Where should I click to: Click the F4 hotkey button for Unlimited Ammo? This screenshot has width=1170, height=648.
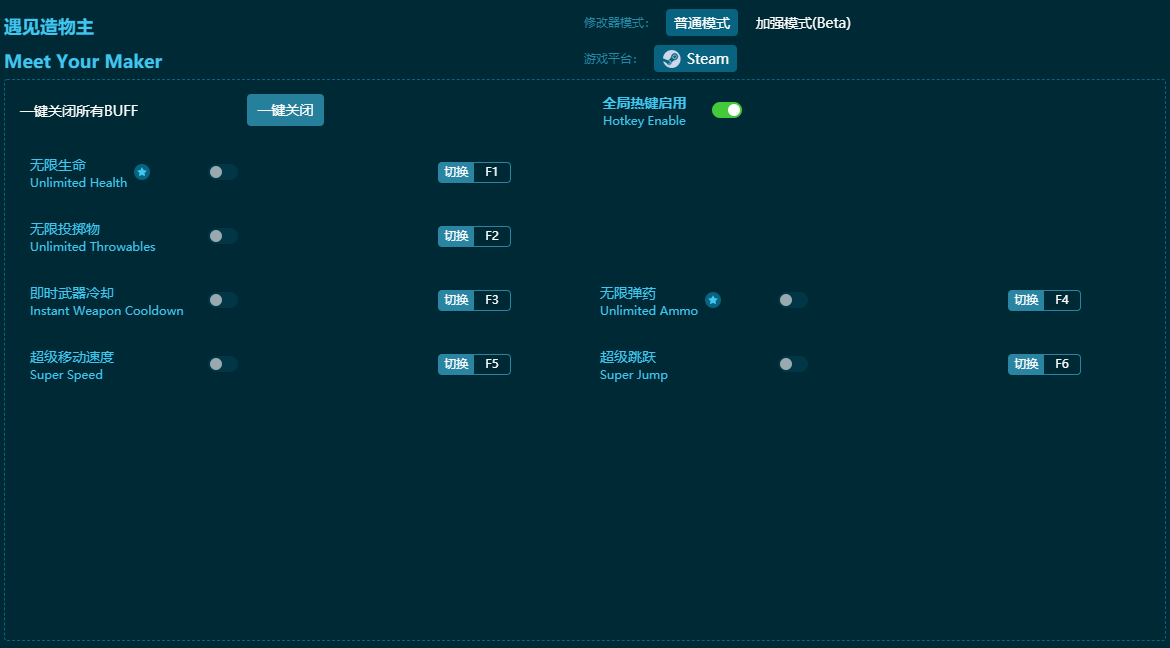1061,300
